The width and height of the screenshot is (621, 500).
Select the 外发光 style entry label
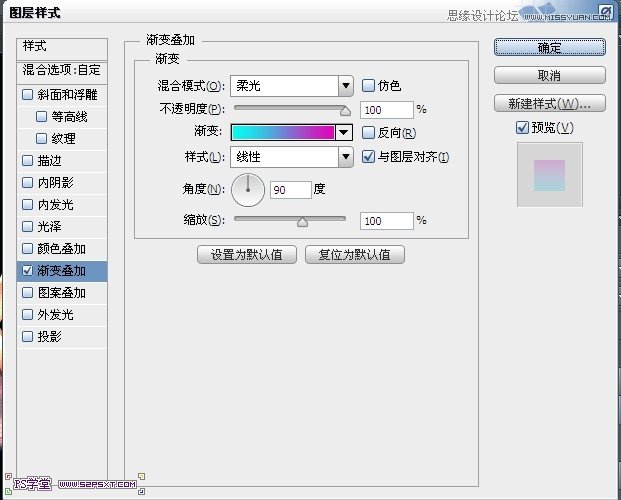click(x=55, y=315)
